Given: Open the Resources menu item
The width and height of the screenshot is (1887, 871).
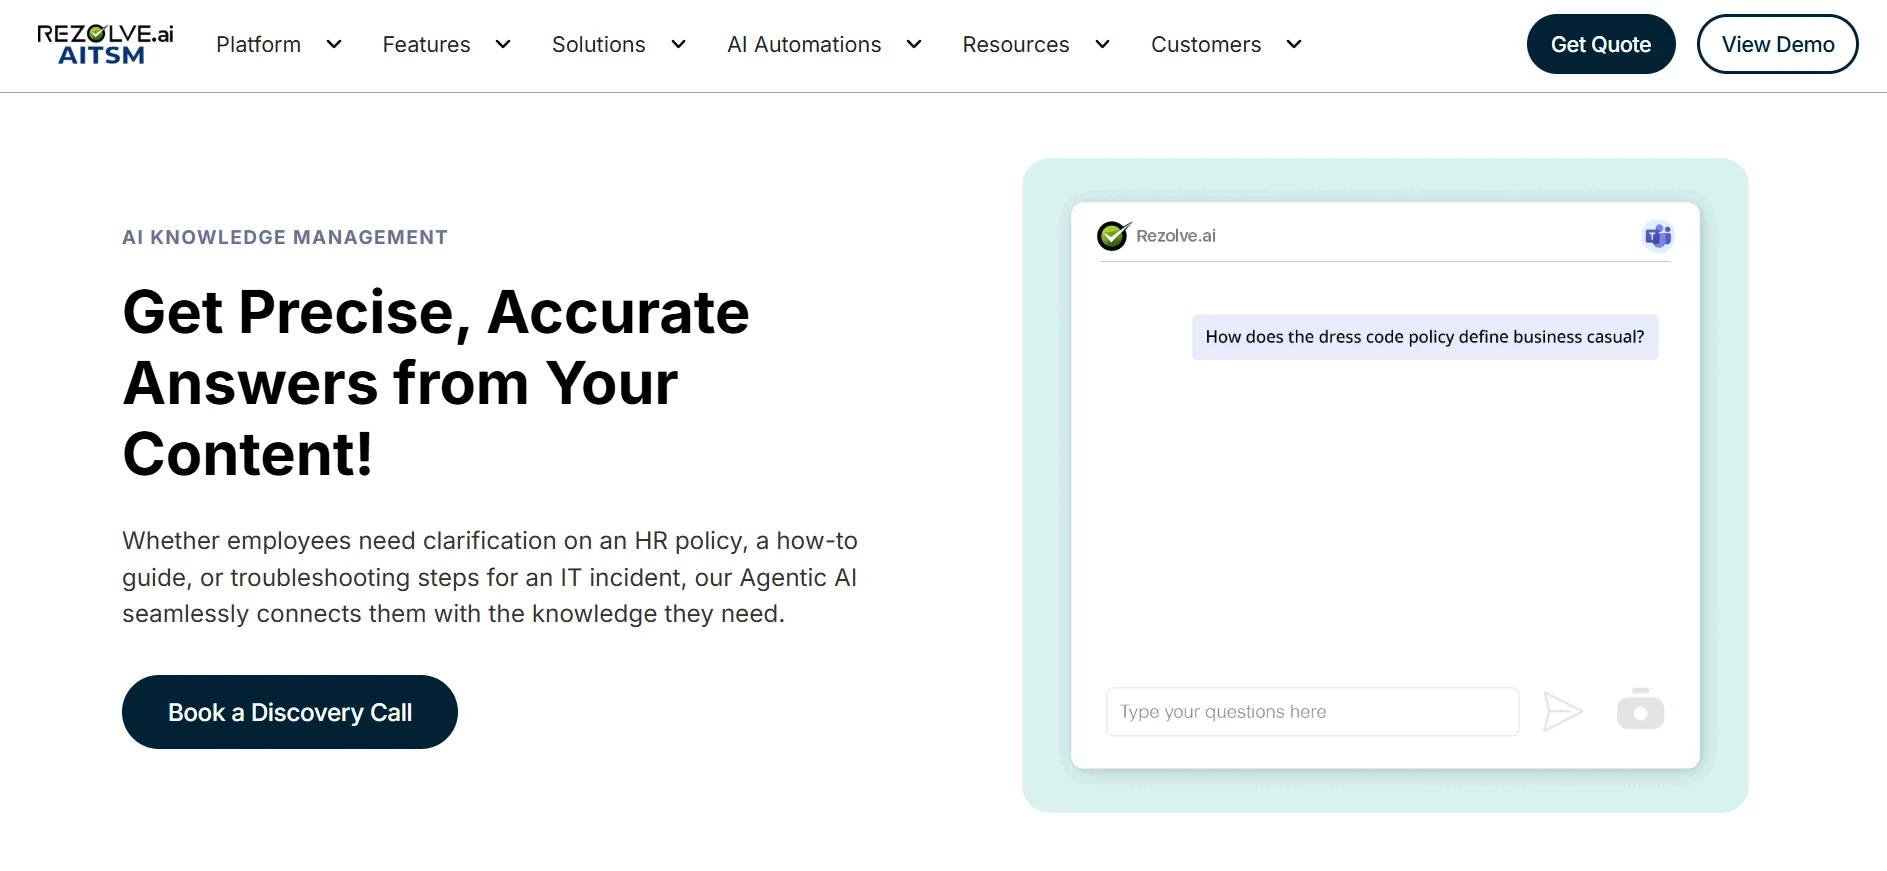Looking at the screenshot, I should coord(1016,44).
